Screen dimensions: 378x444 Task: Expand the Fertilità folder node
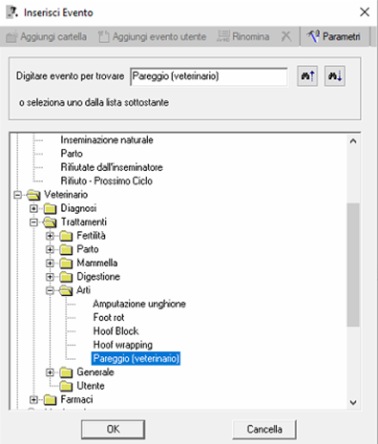50,236
